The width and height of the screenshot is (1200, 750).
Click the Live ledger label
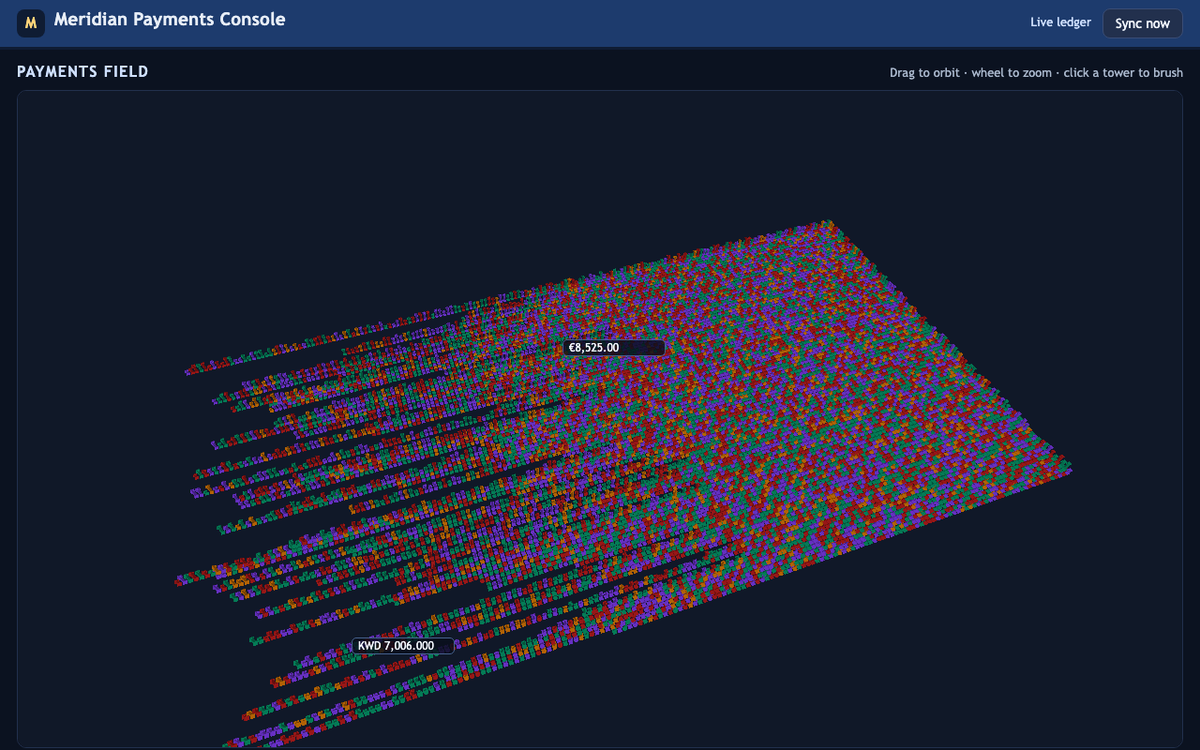point(1061,22)
